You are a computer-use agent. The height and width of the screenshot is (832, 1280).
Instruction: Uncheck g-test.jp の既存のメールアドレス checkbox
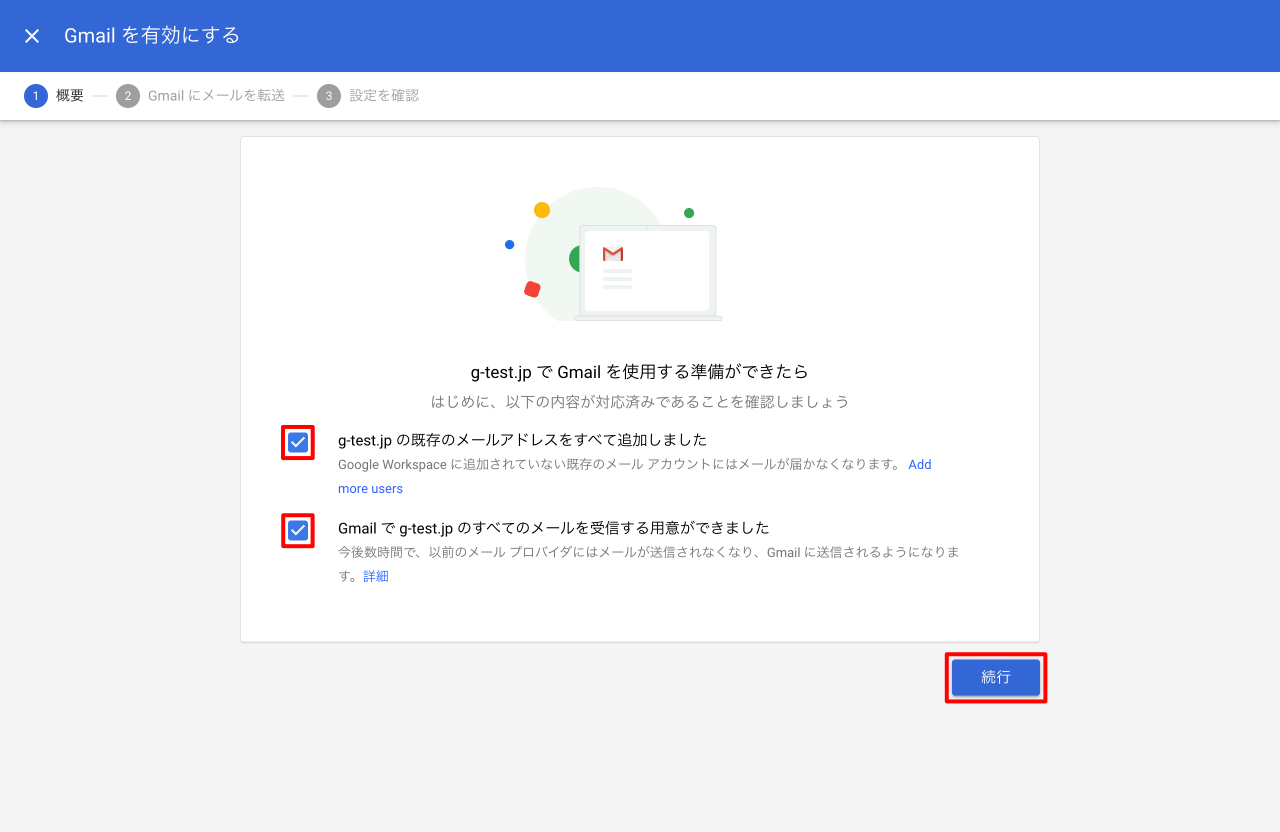298,443
